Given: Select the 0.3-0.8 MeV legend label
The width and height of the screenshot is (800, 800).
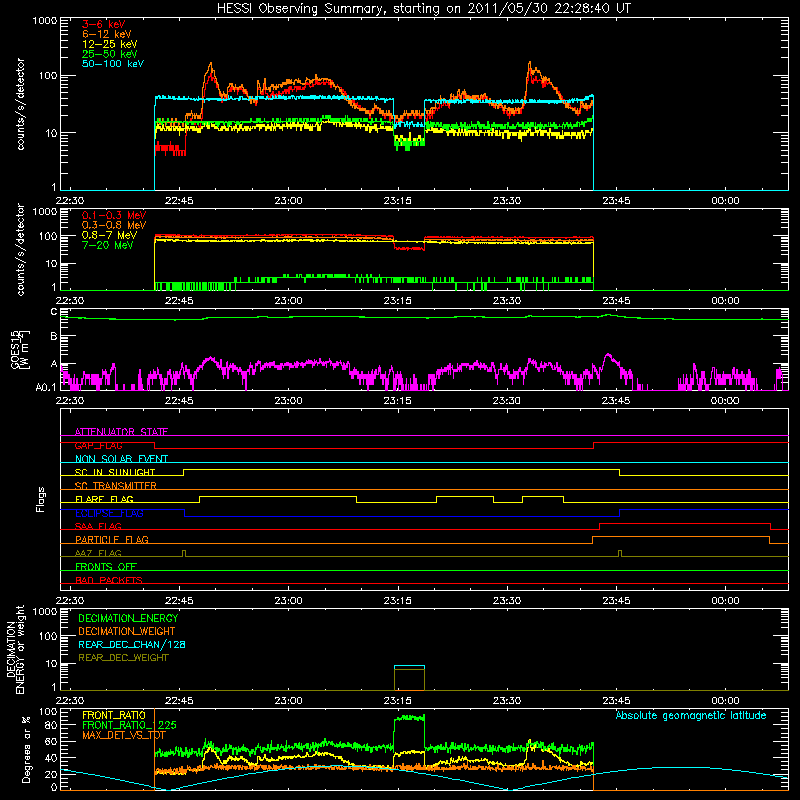Looking at the screenshot, I should pos(114,225).
